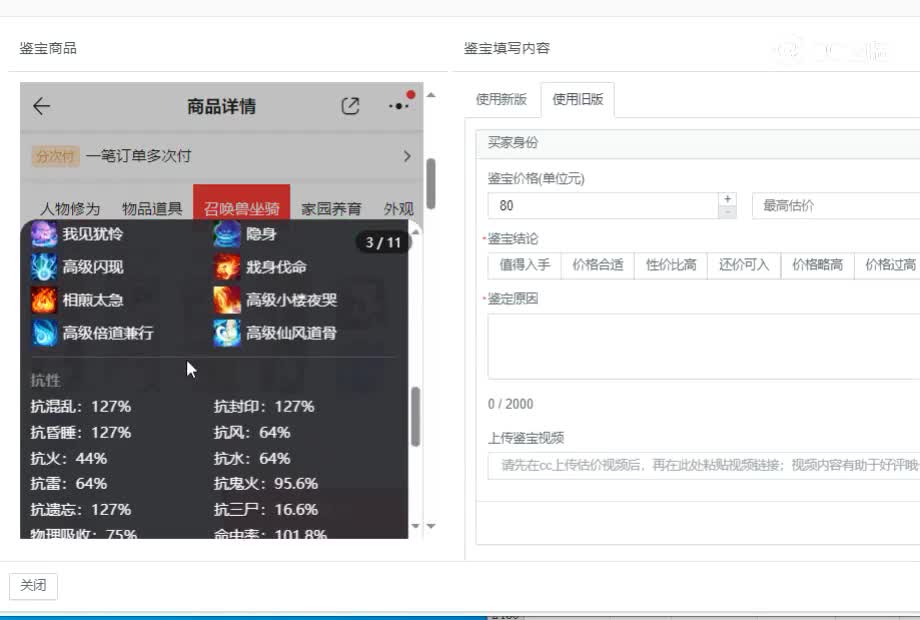
Task: Click the 抗遗忘: 127% stat
Action: click(x=81, y=510)
